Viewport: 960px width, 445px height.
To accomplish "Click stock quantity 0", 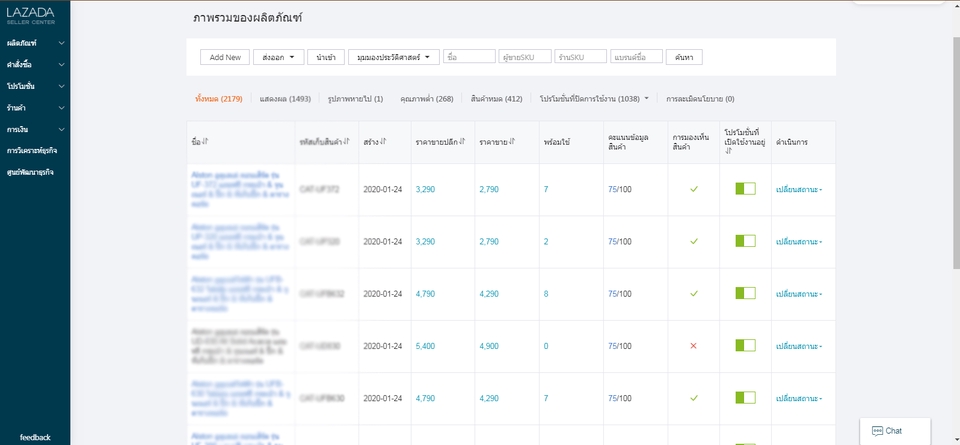I will (546, 346).
